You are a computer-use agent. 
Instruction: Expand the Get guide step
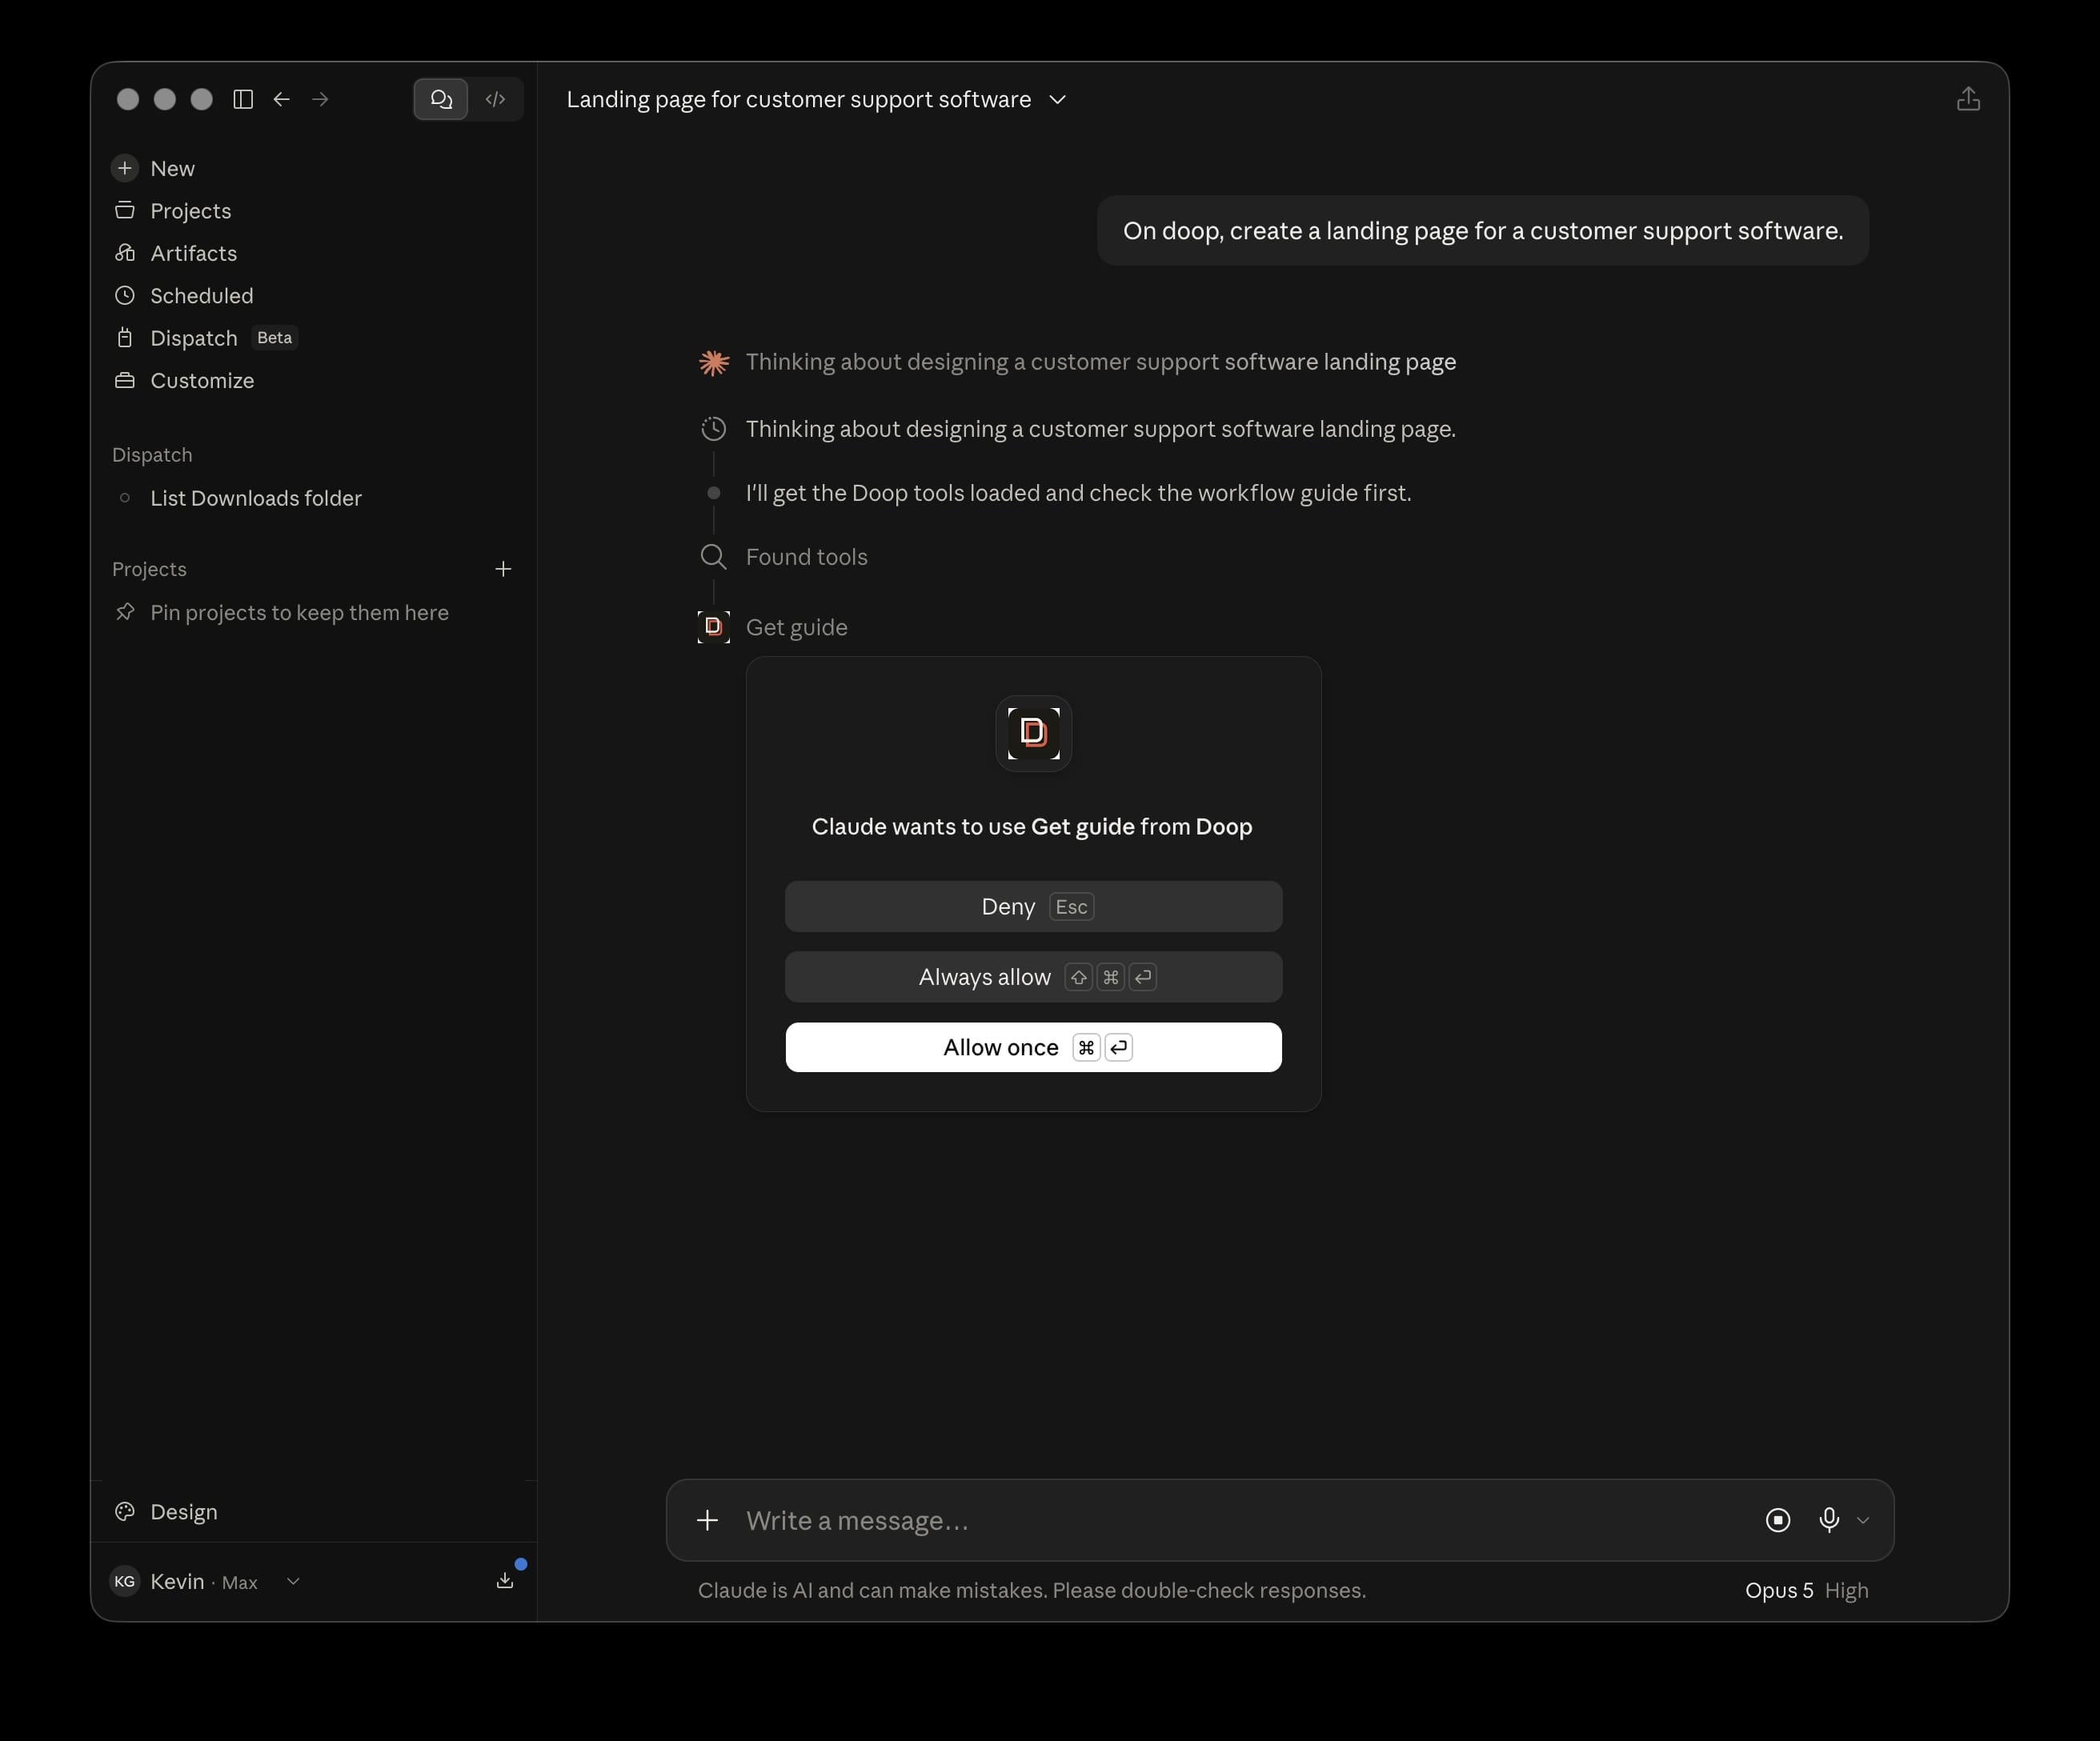(797, 627)
